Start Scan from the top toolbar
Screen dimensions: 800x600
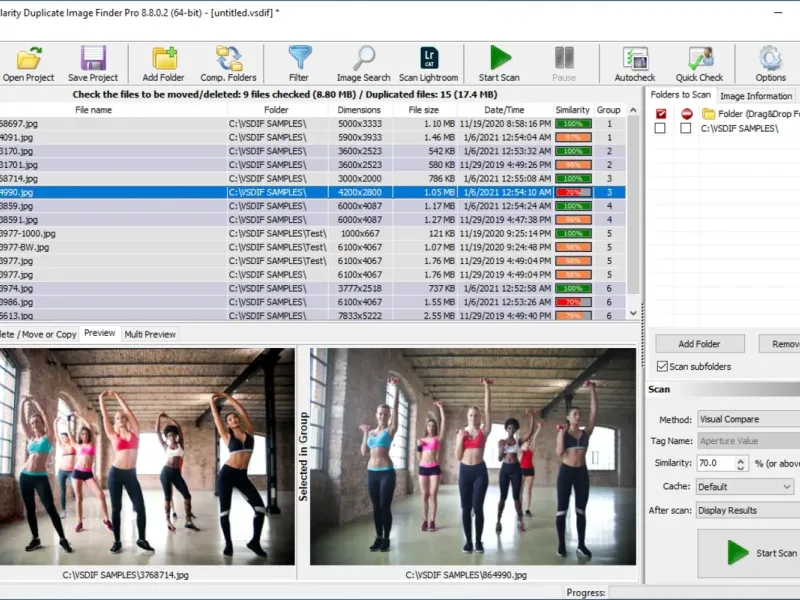[x=499, y=64]
